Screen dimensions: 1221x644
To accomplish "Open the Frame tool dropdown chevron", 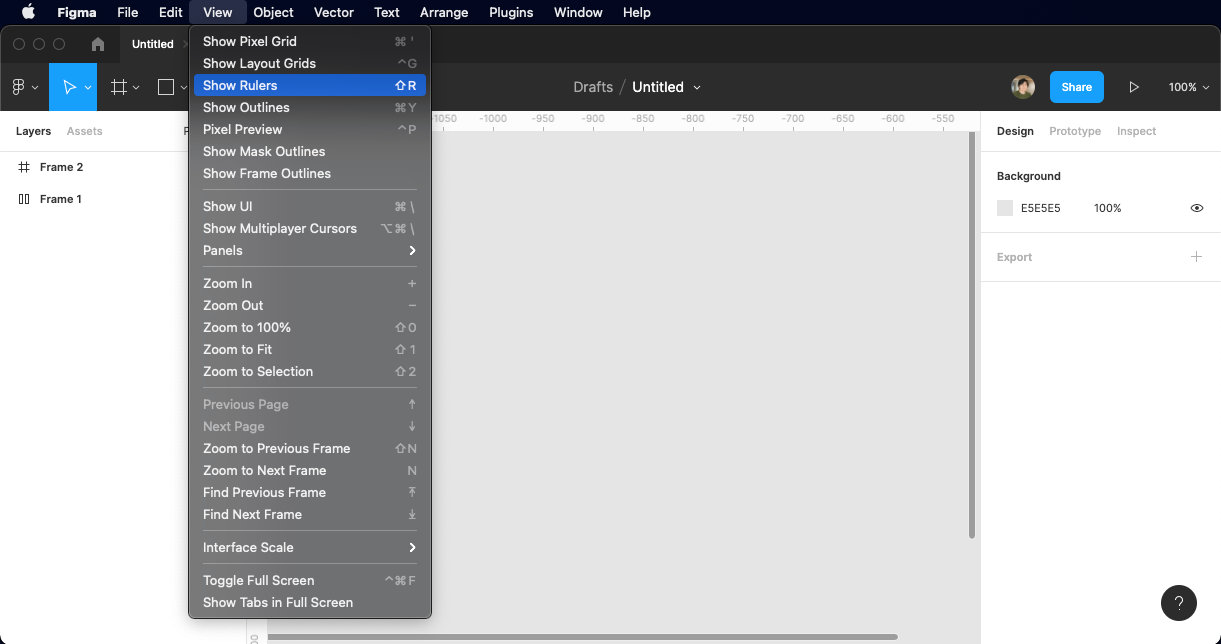I will tap(136, 88).
